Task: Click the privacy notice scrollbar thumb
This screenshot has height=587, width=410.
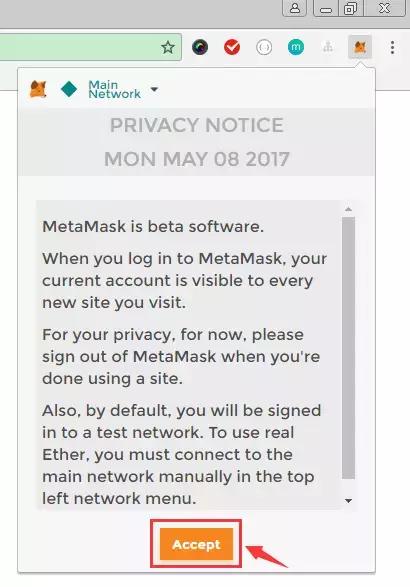Action: point(348,347)
